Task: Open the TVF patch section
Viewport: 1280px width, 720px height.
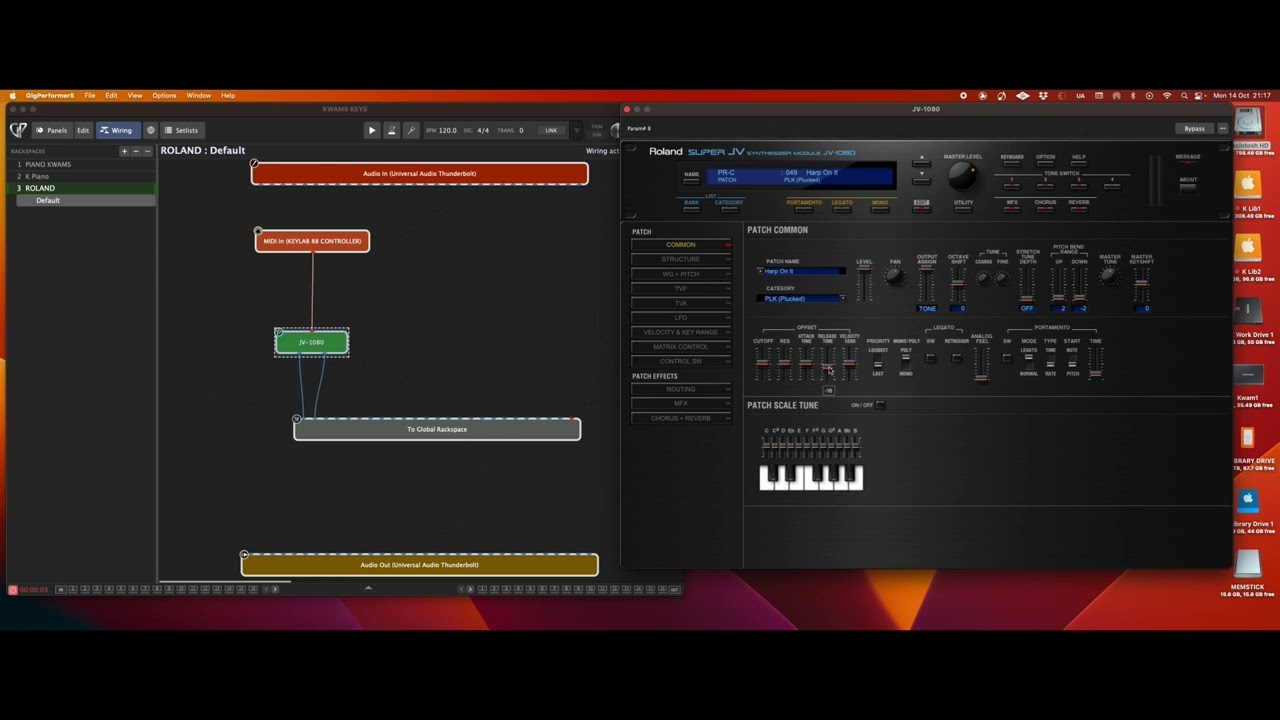Action: coord(681,288)
